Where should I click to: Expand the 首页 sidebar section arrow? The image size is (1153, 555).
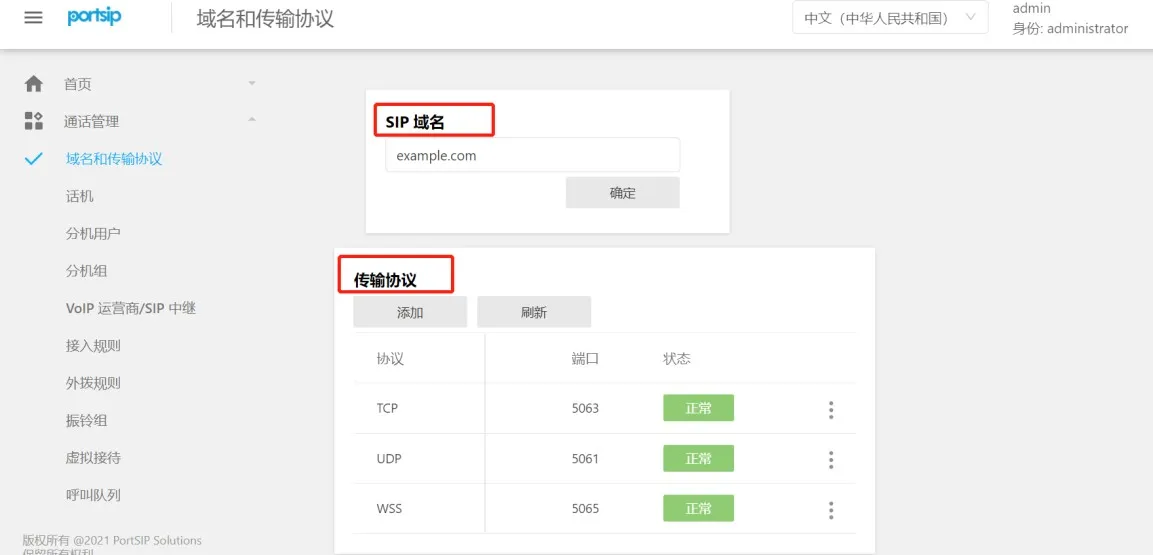point(252,83)
